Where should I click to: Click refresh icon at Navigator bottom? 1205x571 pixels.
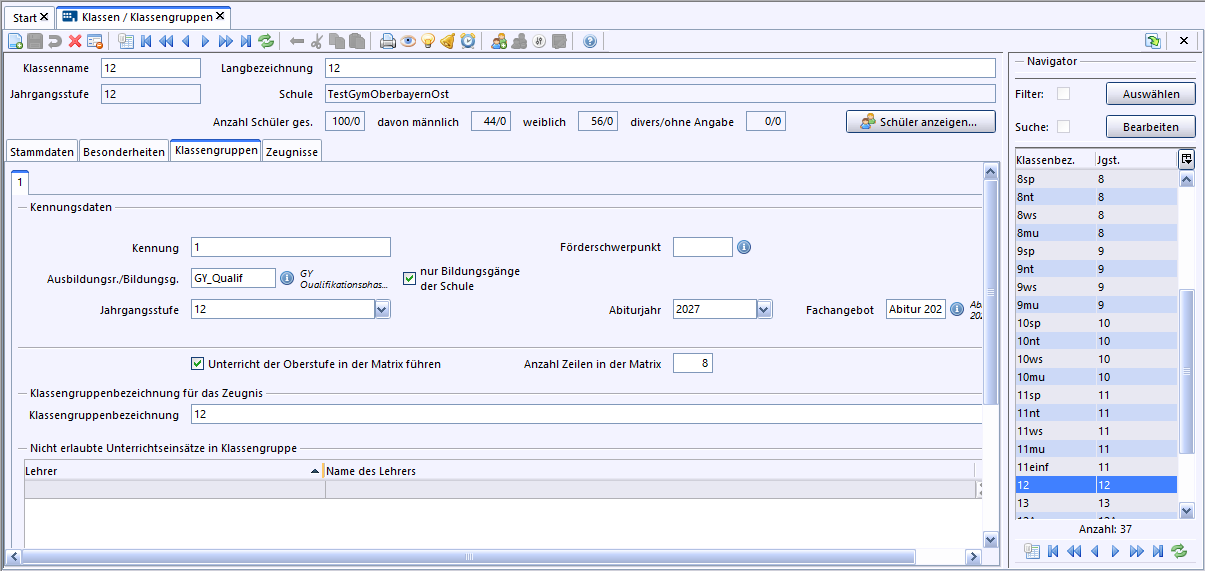[x=1179, y=551]
